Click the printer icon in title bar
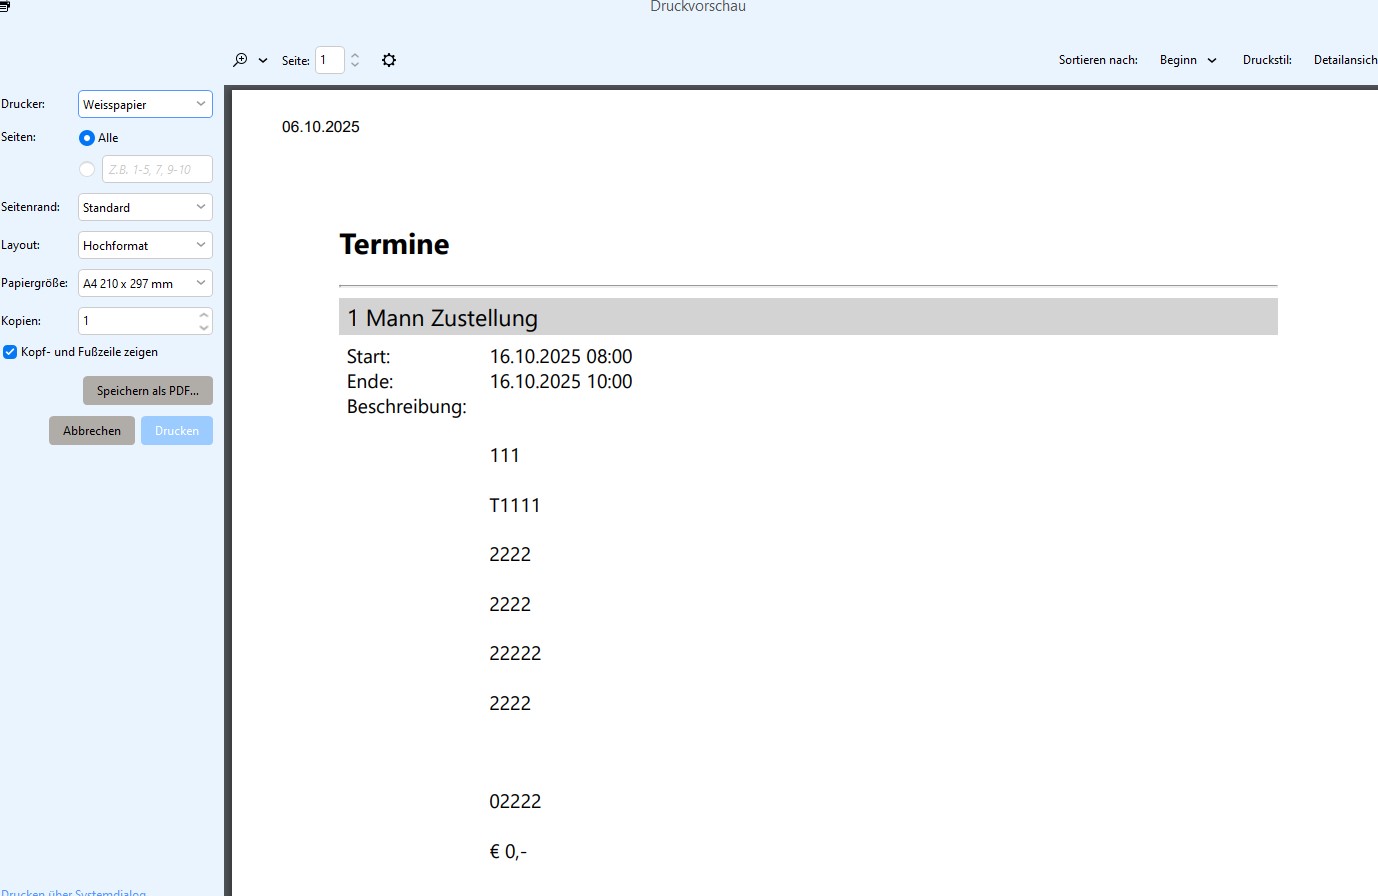 [x=5, y=6]
